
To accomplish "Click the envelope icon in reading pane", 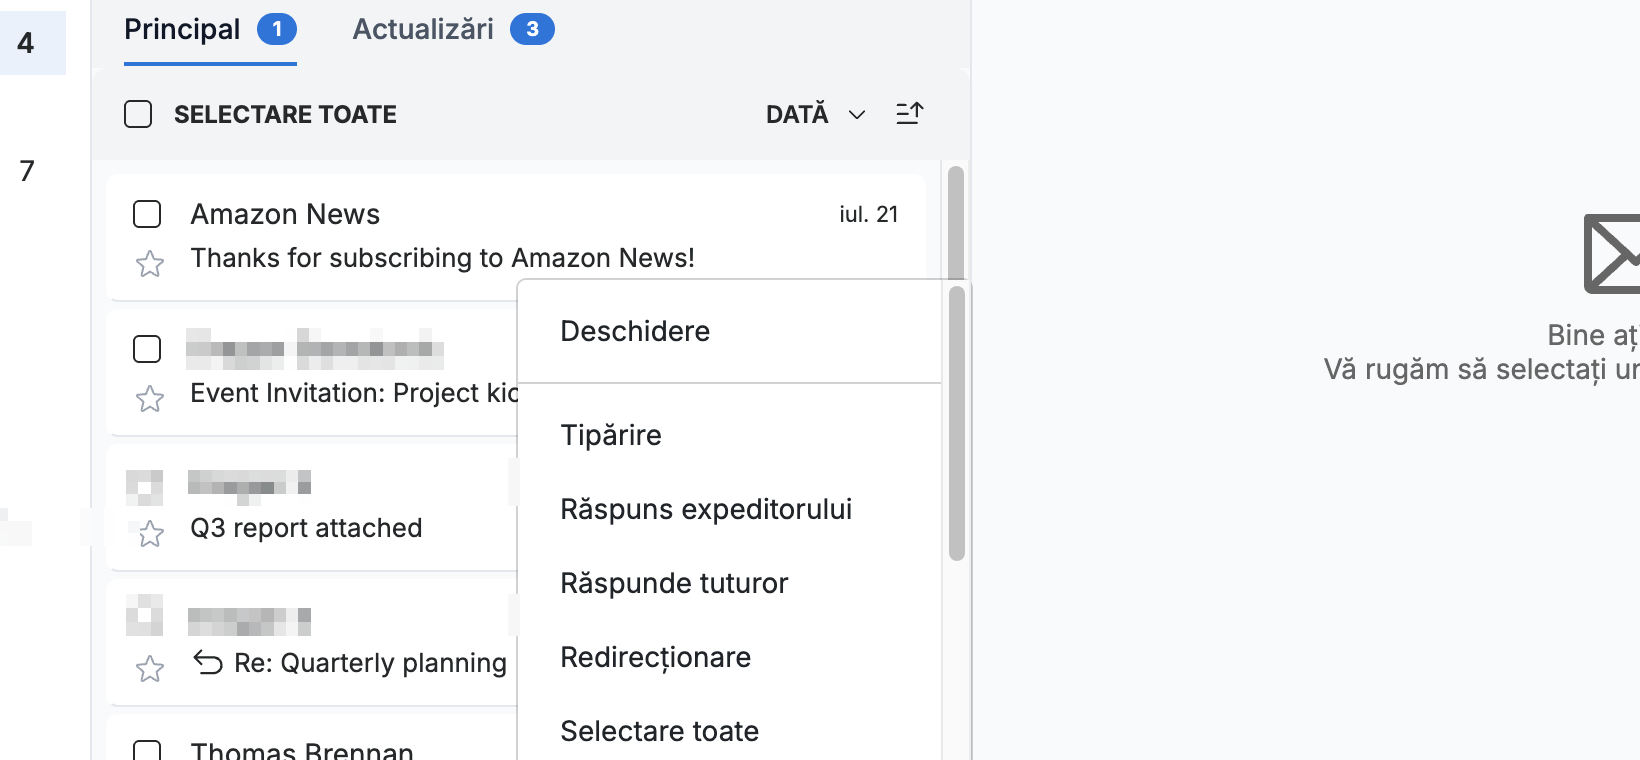I will pos(1611,254).
